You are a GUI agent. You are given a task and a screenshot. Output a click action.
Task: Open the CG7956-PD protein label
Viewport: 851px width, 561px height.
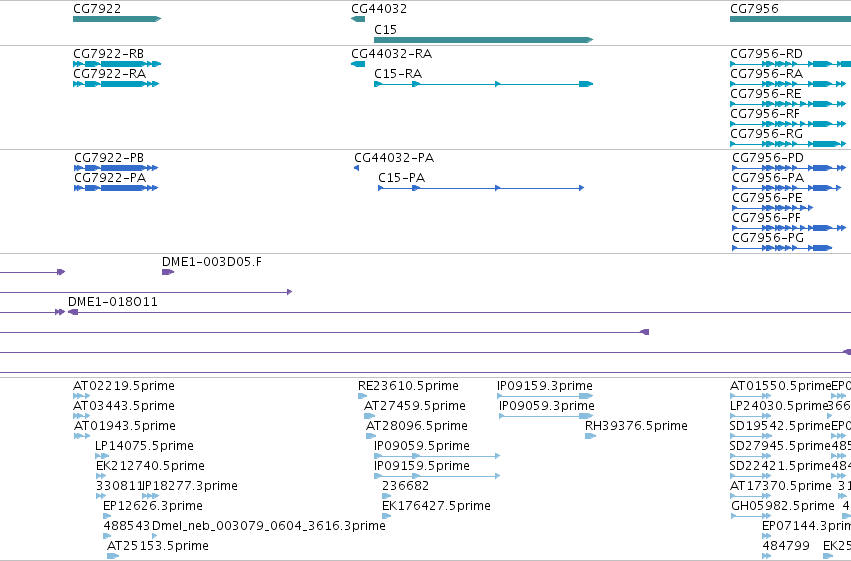[768, 158]
